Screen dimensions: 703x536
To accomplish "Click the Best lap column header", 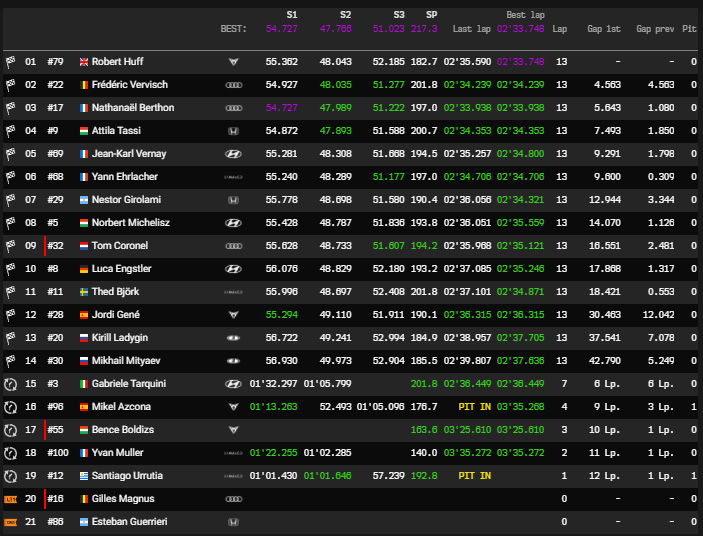I will (x=525, y=15).
